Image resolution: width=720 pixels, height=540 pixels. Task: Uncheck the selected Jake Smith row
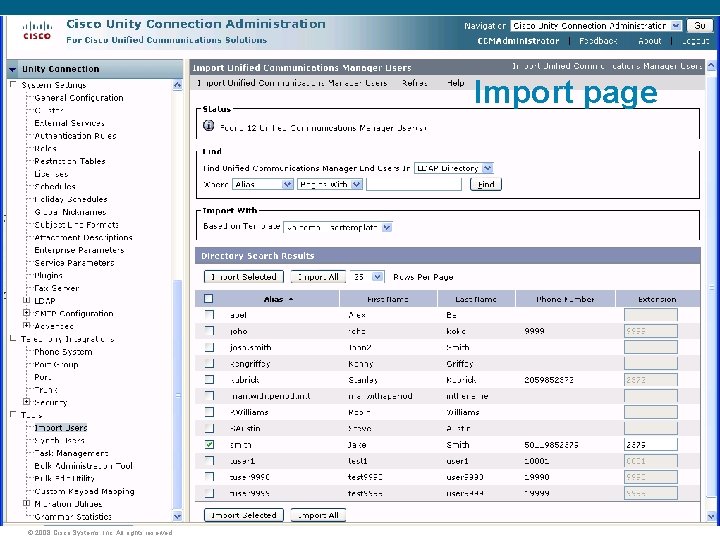(x=209, y=444)
